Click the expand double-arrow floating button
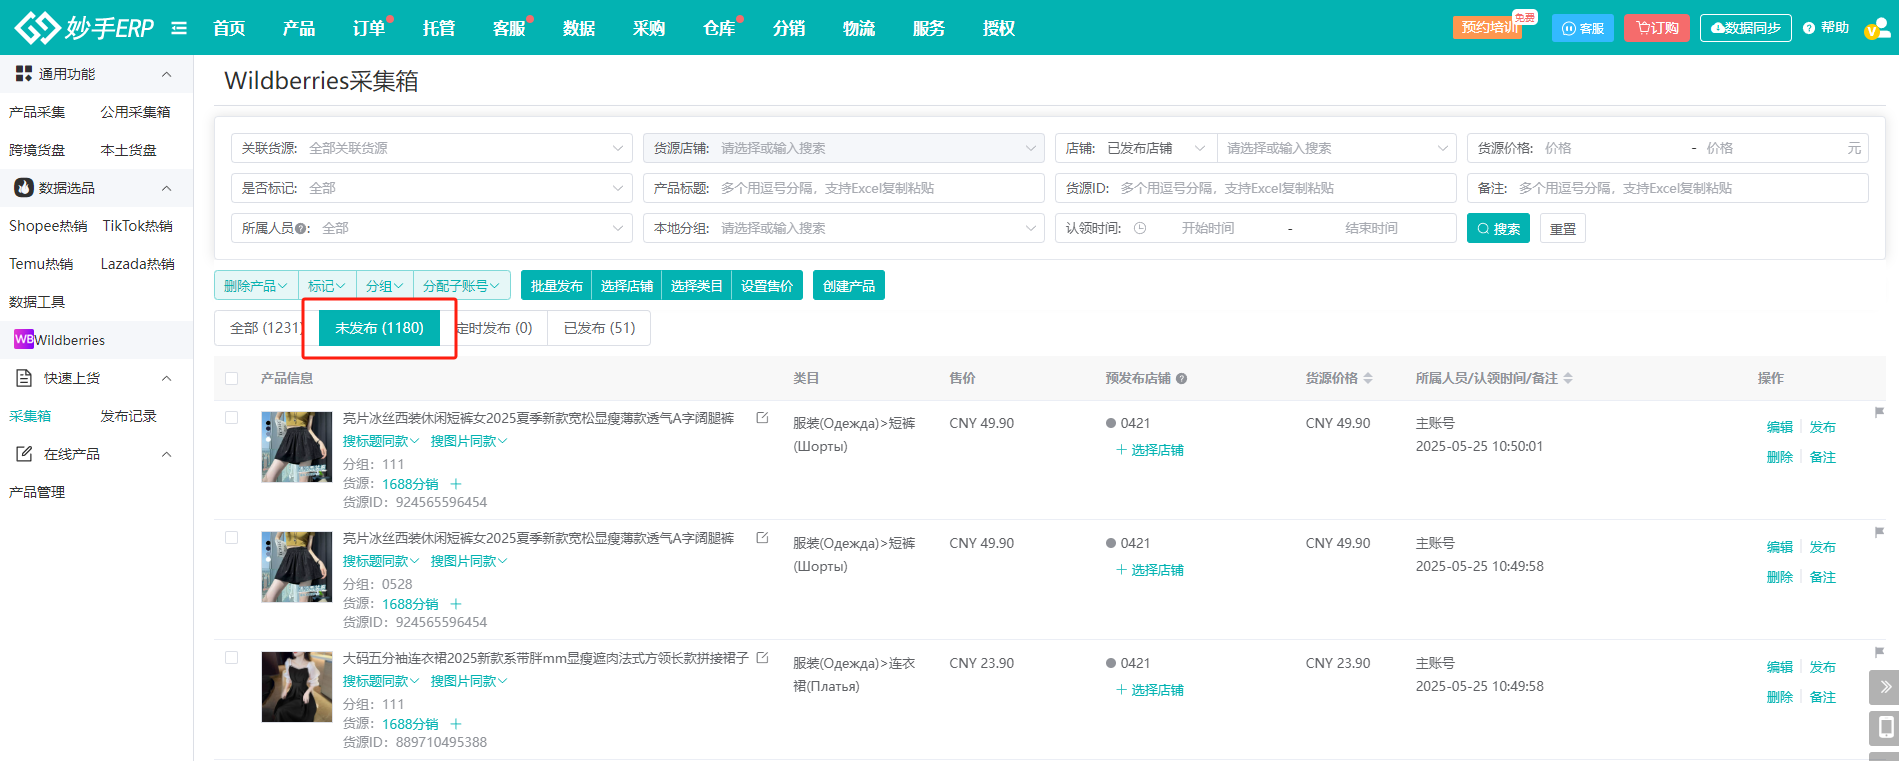This screenshot has height=761, width=1899. 1884,687
